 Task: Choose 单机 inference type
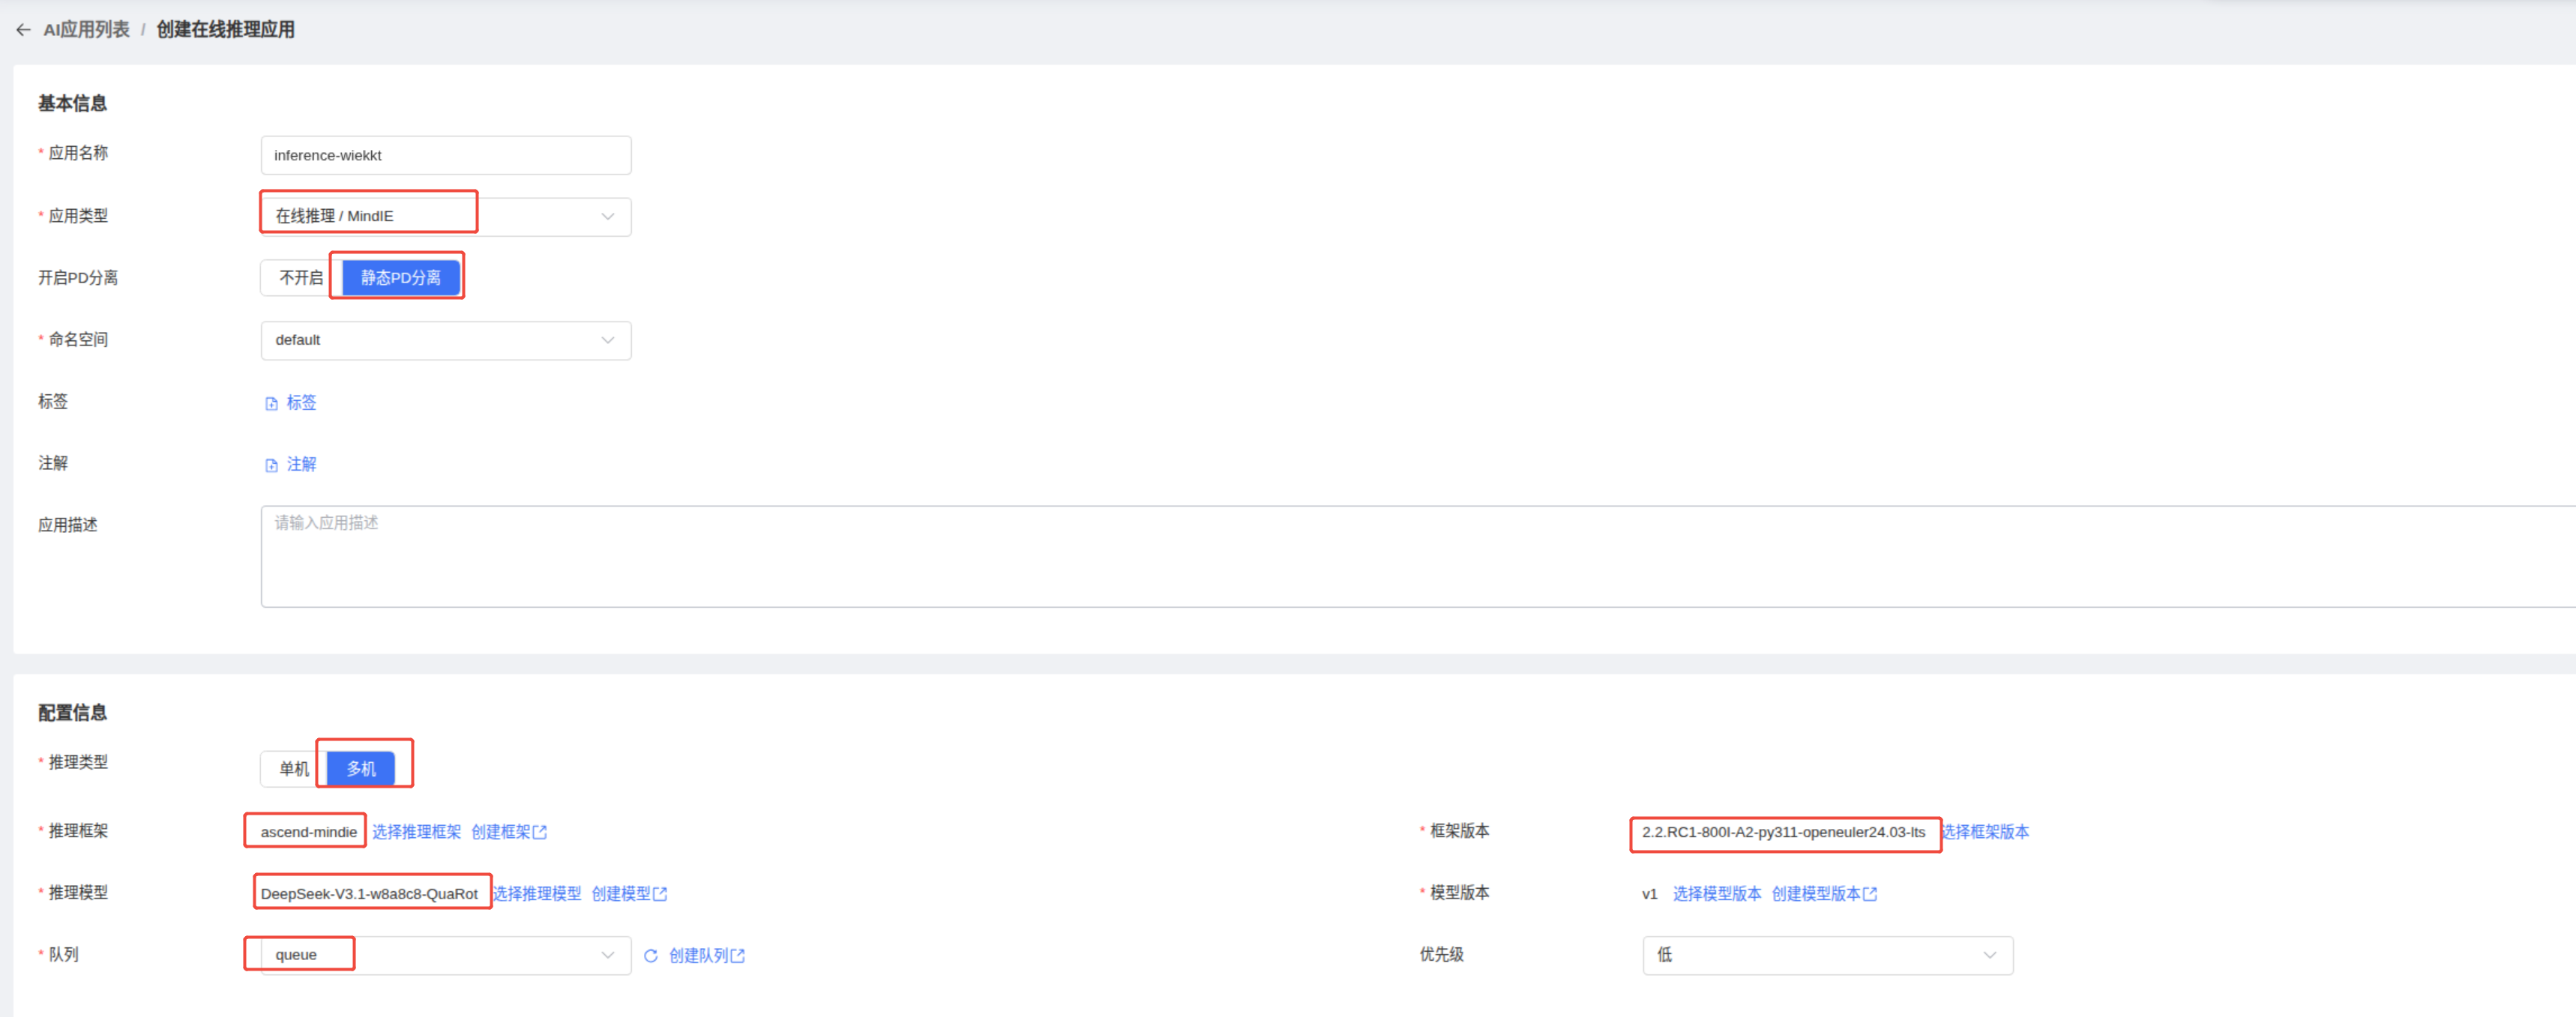tap(293, 769)
